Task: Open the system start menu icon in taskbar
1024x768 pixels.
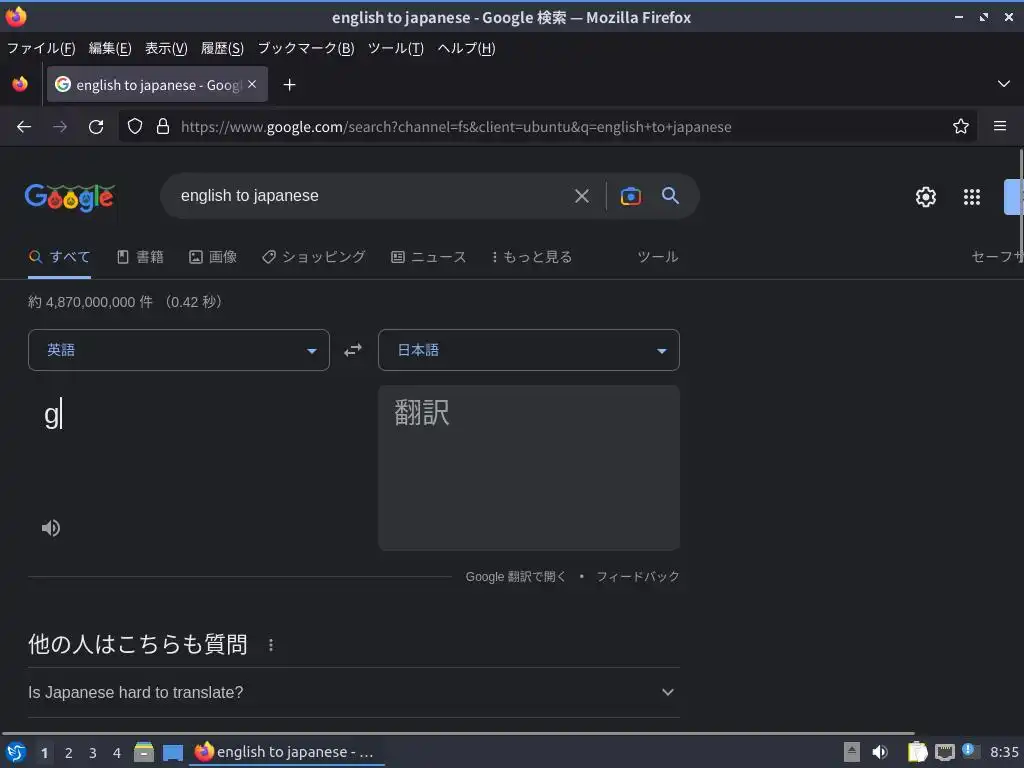Action: pos(16,752)
